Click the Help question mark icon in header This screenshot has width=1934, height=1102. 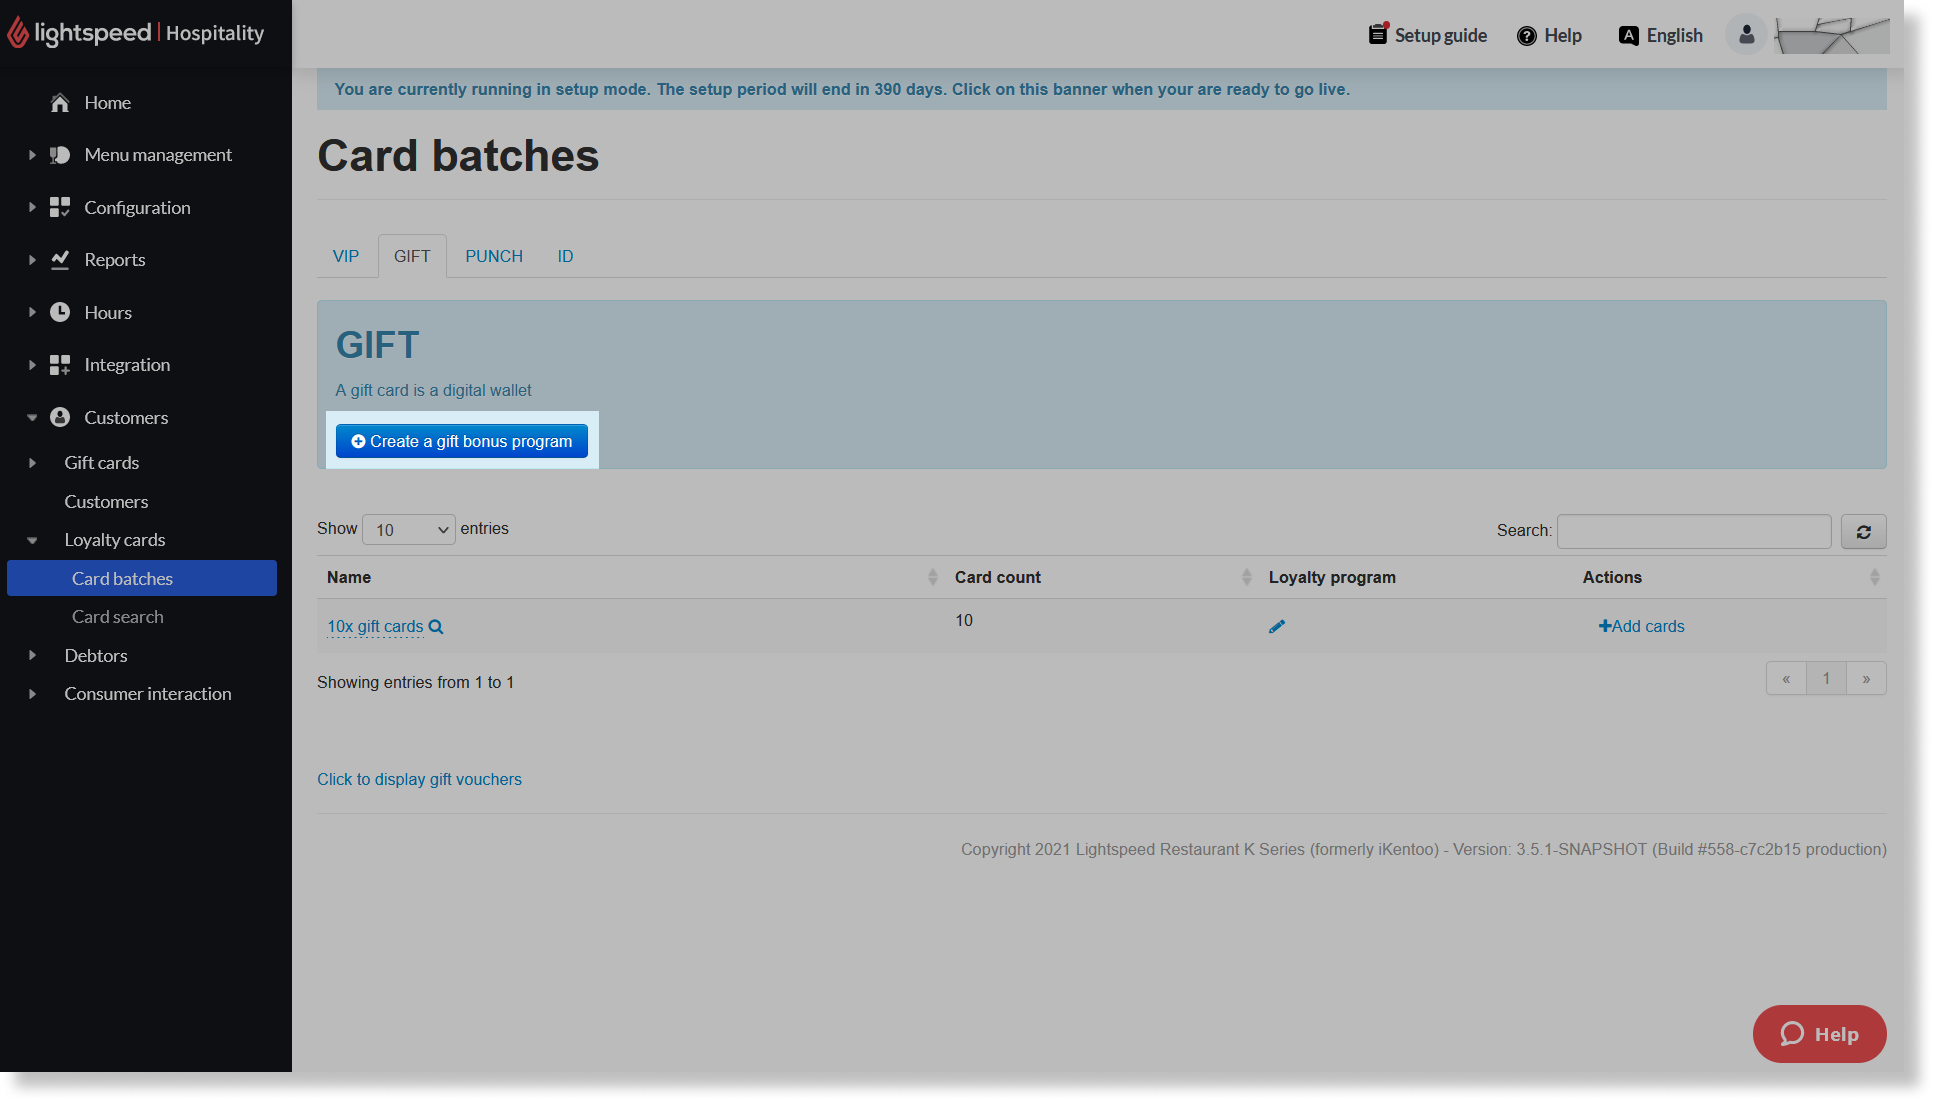[x=1527, y=36]
